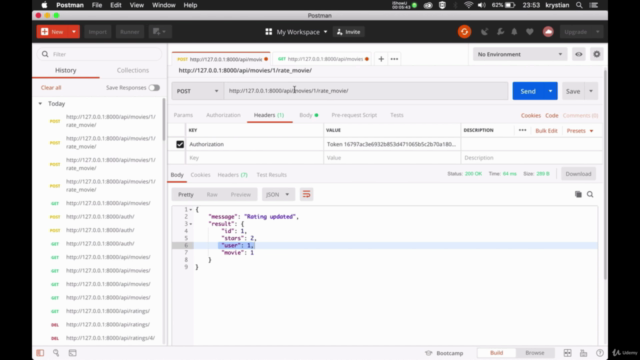Open the user avatar icon
The height and width of the screenshot is (360, 640).
(x=548, y=32)
